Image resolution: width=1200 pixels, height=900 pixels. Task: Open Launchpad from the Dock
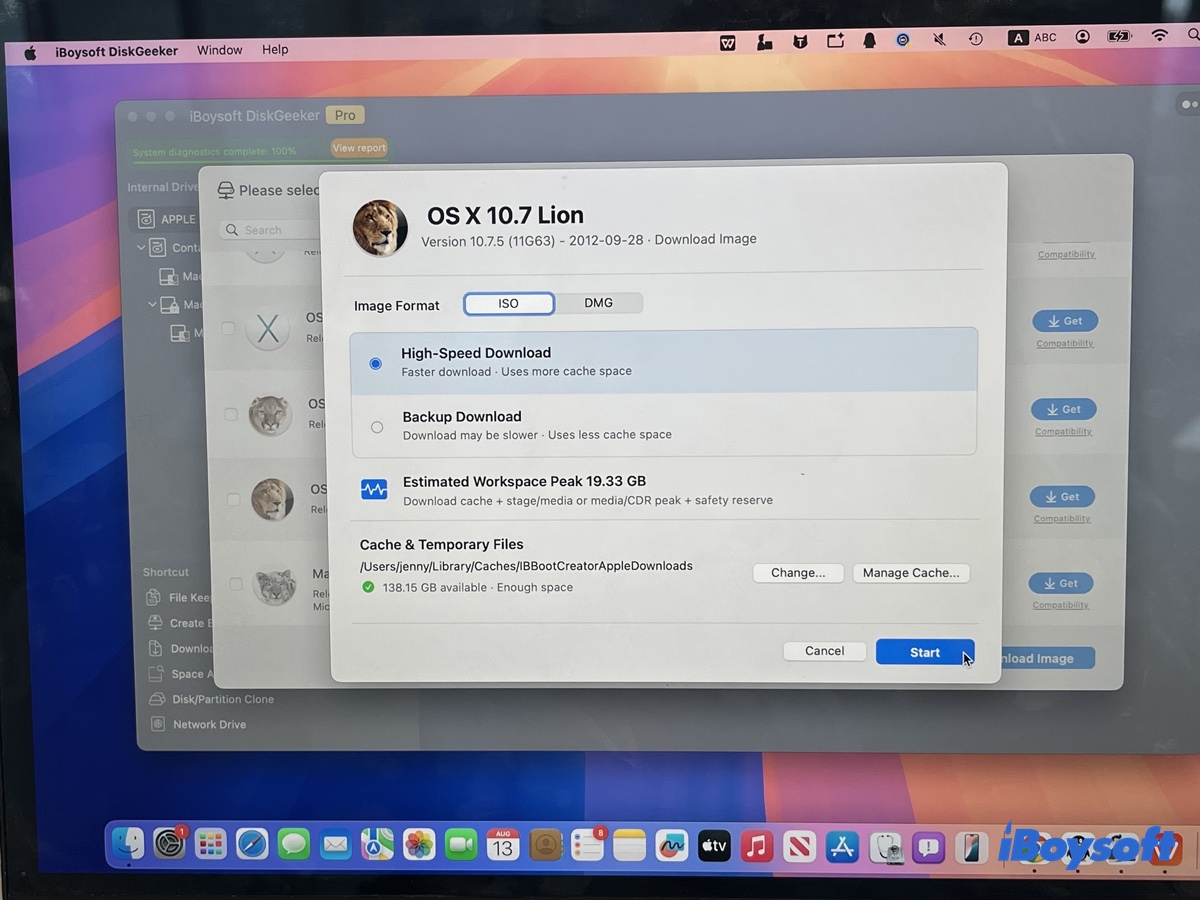210,845
